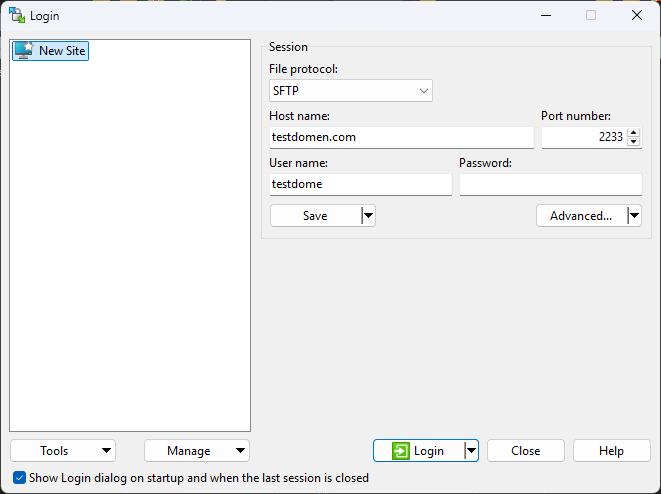This screenshot has width=661, height=494.
Task: Click the User name text field
Action: [360, 184]
